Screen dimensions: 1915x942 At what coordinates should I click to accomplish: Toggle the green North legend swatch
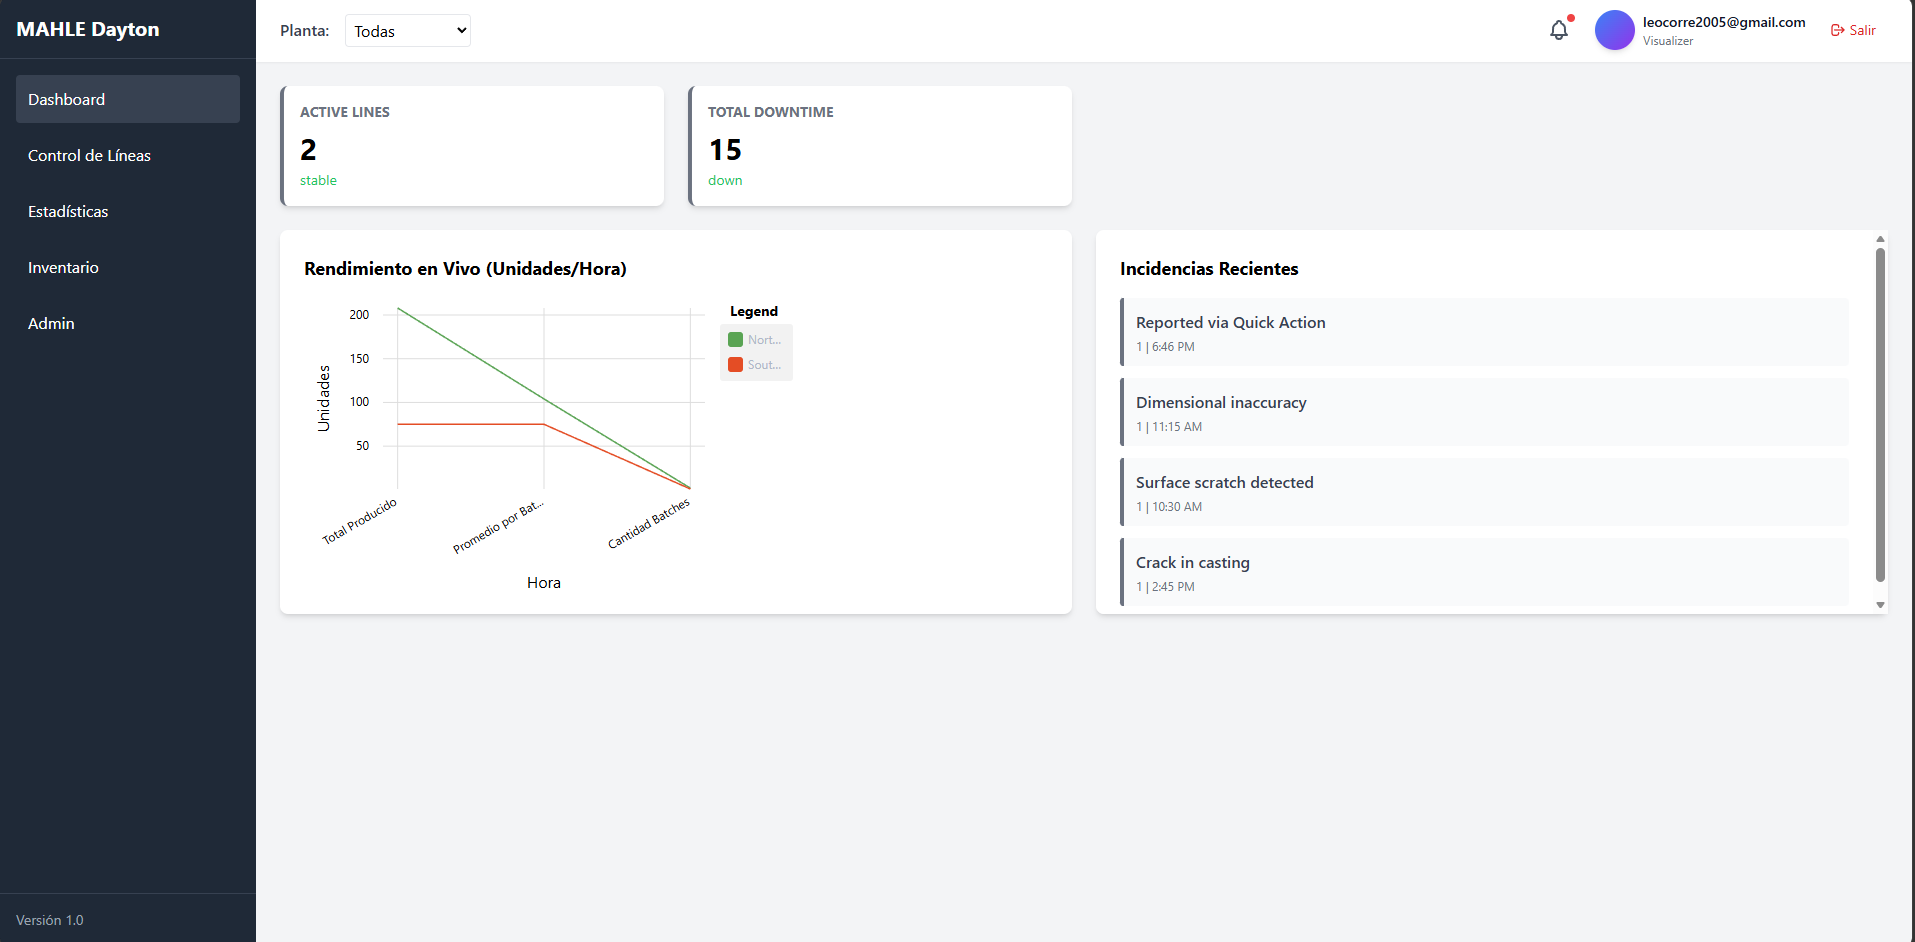[735, 340]
